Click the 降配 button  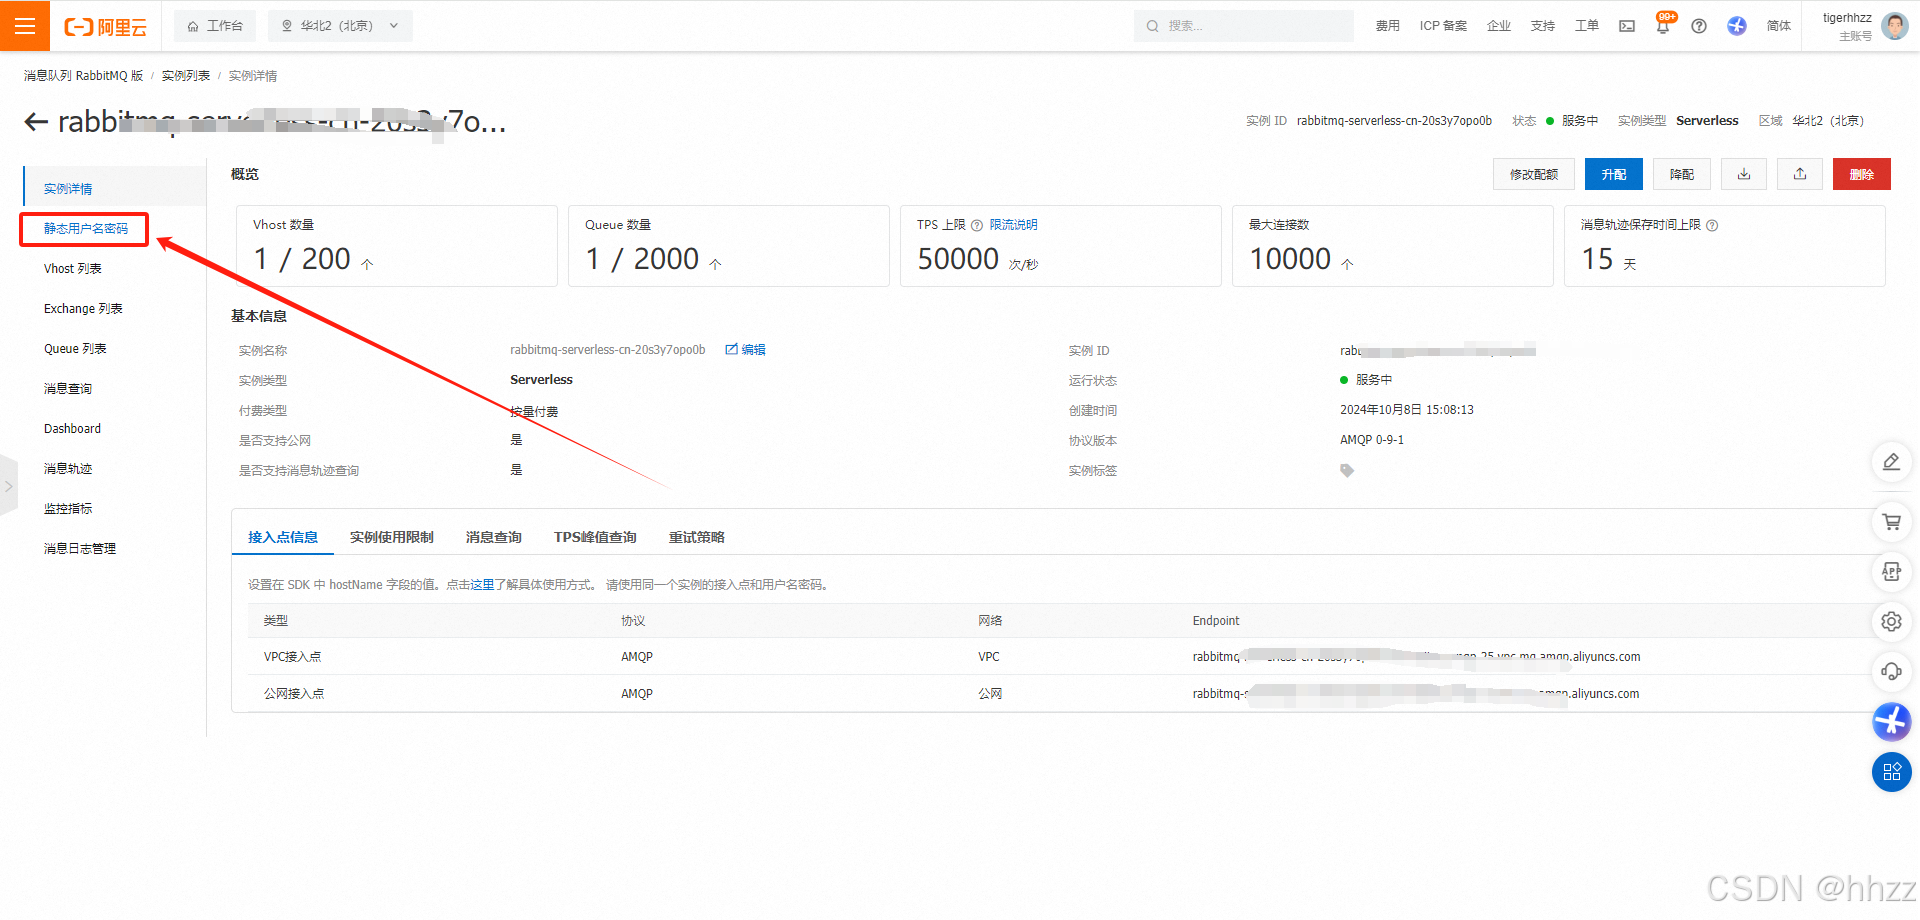click(1682, 174)
